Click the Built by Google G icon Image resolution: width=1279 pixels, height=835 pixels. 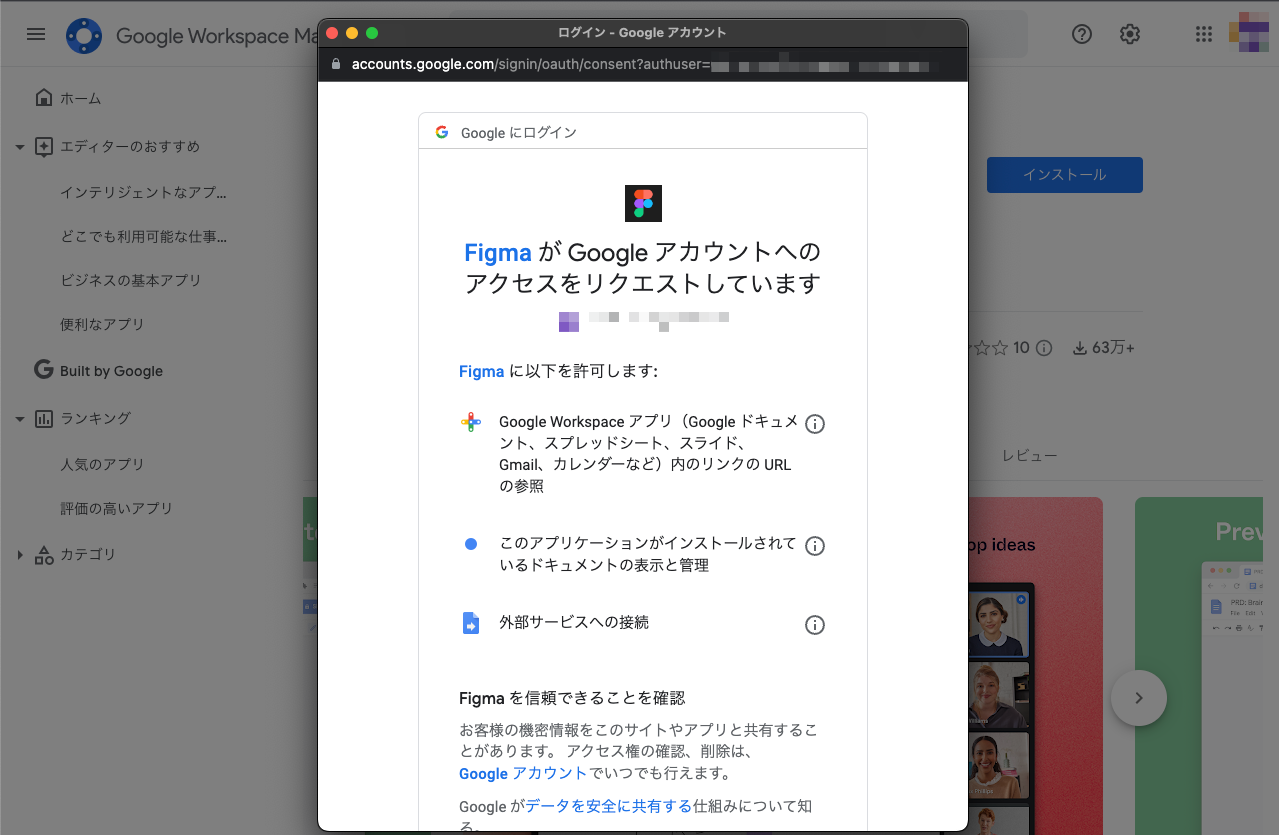[43, 370]
